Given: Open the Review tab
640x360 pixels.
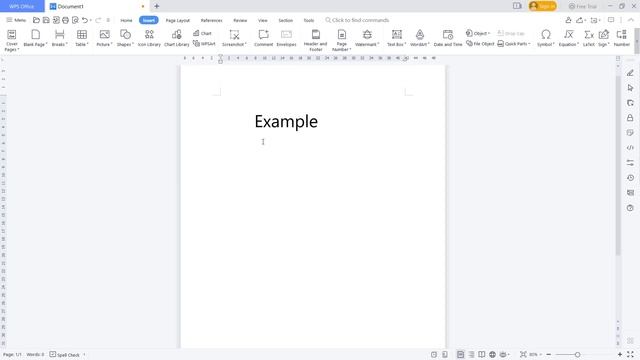Looking at the screenshot, I should point(240,20).
